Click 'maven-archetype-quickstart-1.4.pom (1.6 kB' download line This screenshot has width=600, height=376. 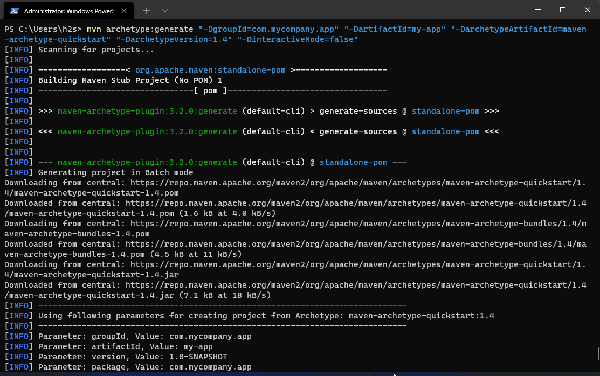(x=140, y=213)
